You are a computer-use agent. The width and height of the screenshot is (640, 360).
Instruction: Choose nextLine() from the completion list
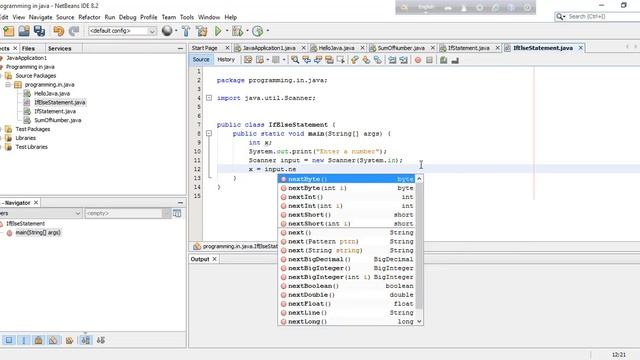coord(347,313)
